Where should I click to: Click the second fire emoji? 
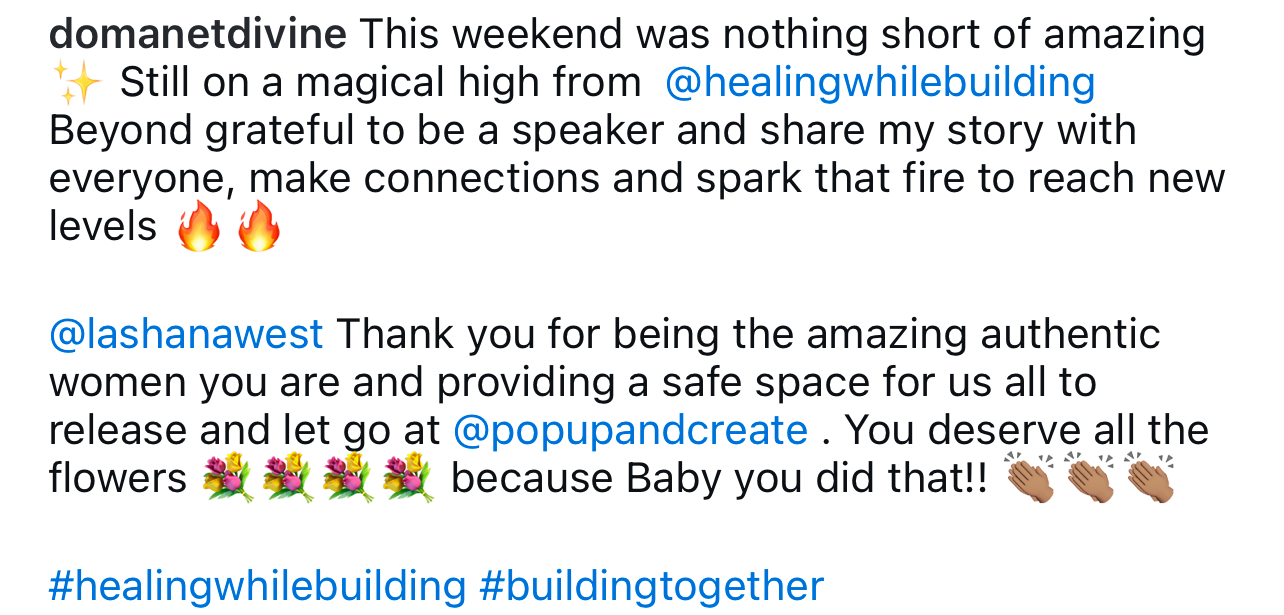coord(258,228)
